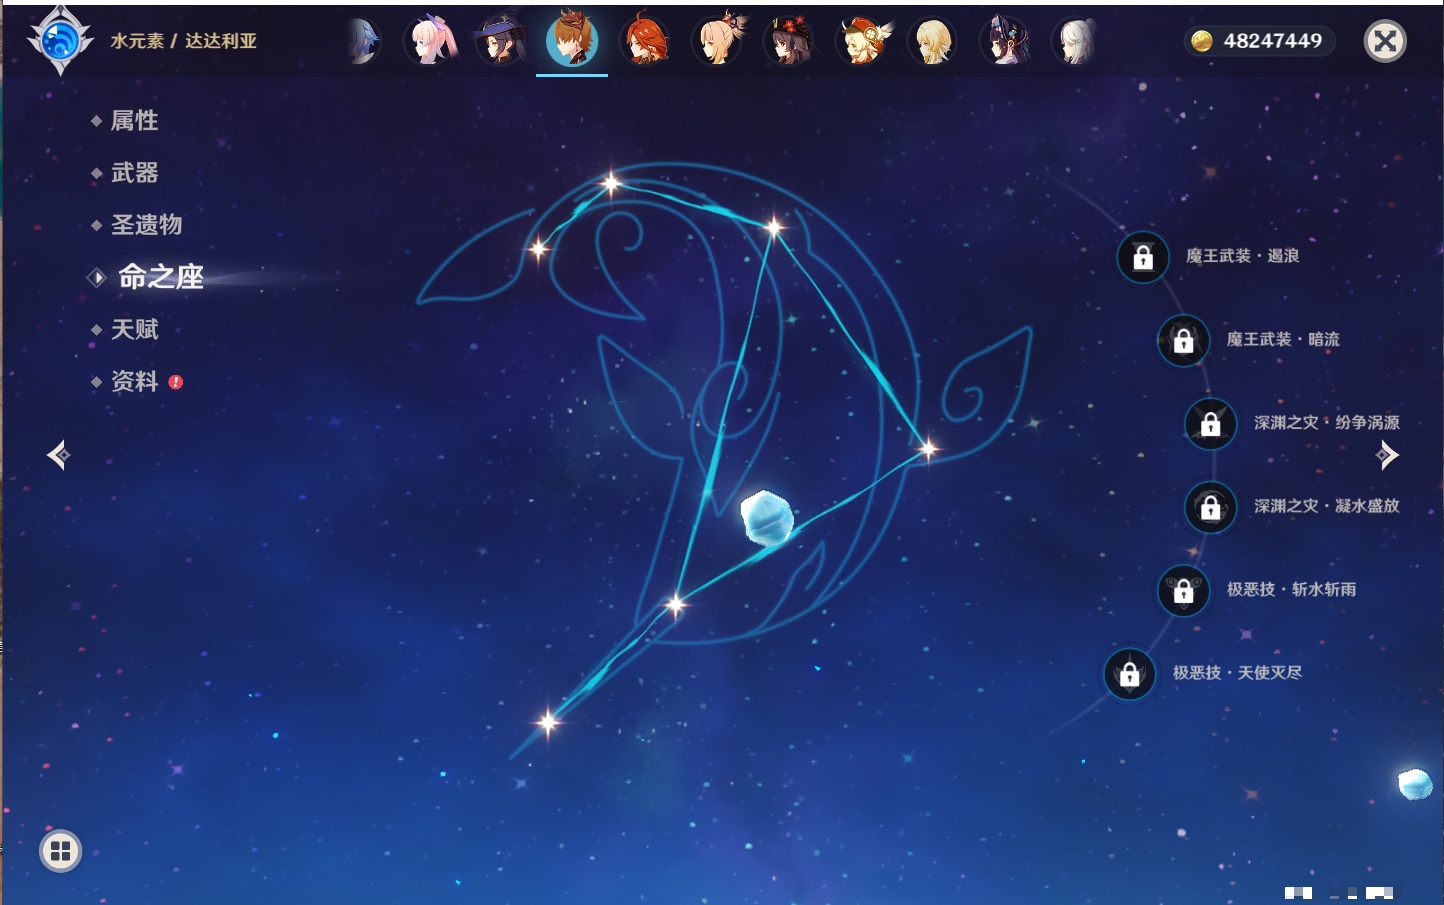
Task: Select the pink-haired character avatar
Action: tap(430, 41)
